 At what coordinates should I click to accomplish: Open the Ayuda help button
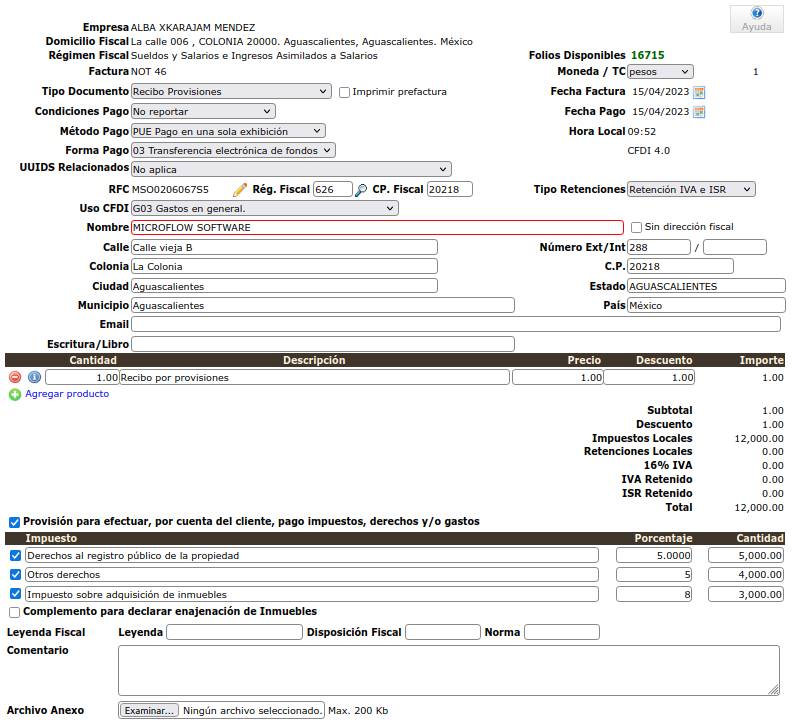click(756, 19)
